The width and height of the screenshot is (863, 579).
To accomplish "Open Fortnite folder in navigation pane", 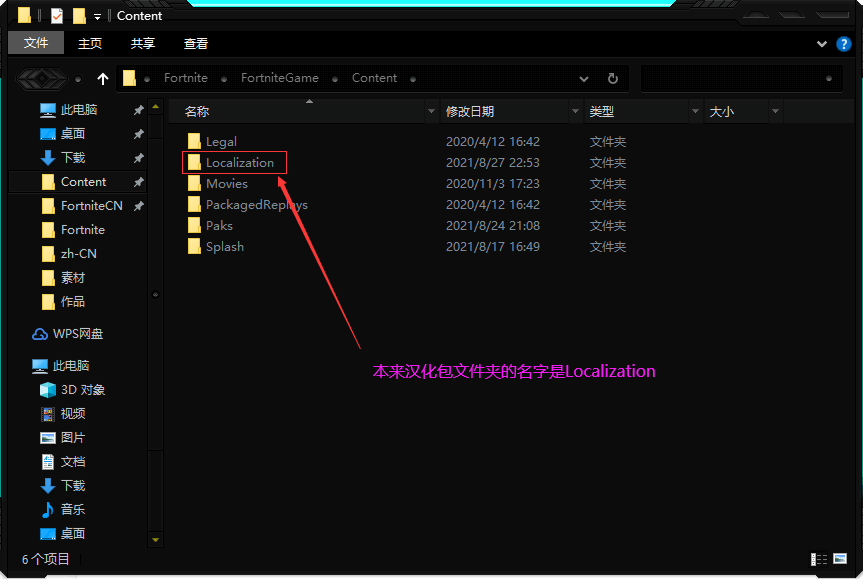I will [x=83, y=230].
